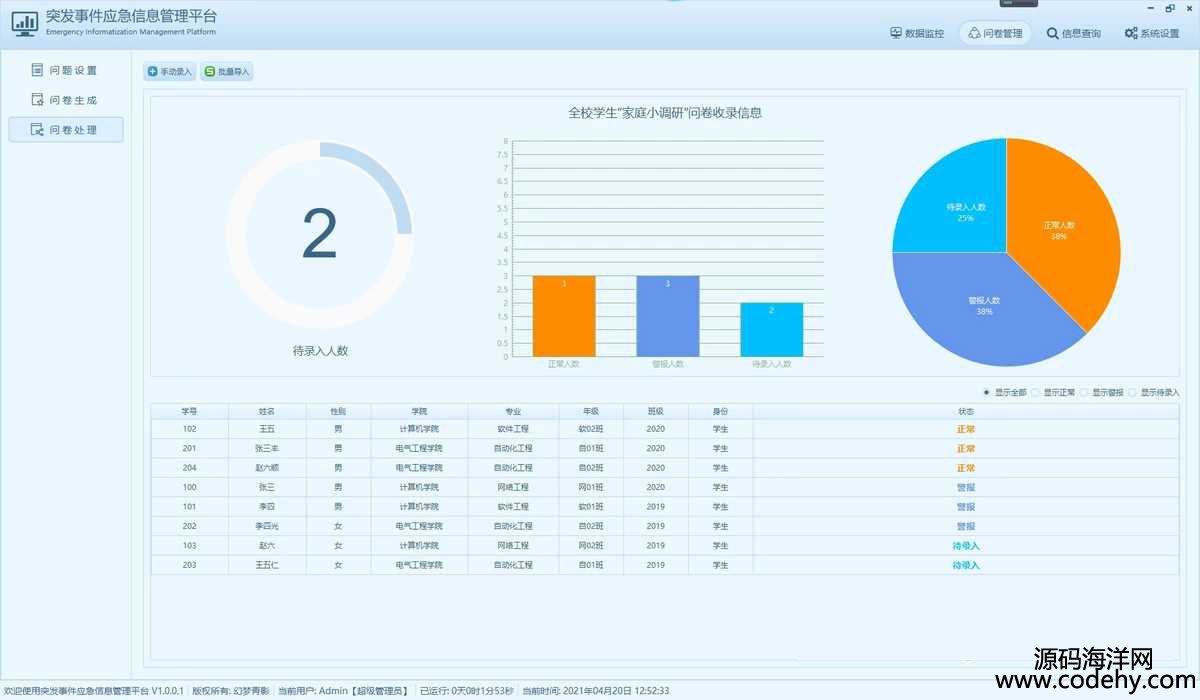Click the 年级 column header
Viewport: 1200px width, 700px height.
(591, 411)
